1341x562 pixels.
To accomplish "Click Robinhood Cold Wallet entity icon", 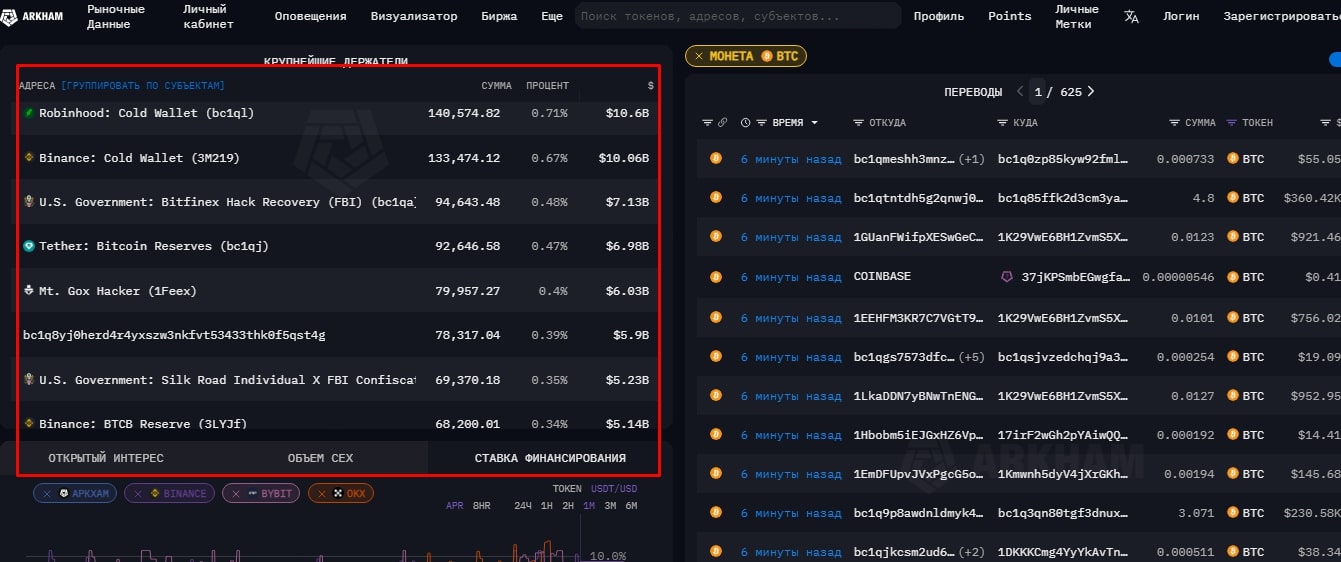I will click(x=29, y=113).
